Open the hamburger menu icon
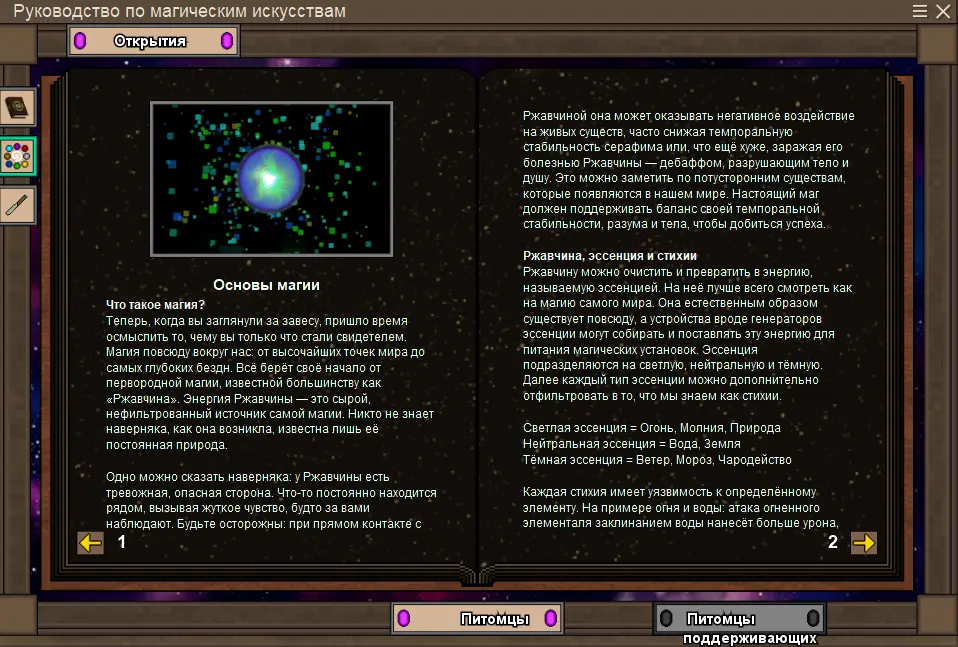The height and width of the screenshot is (647, 958). point(920,11)
